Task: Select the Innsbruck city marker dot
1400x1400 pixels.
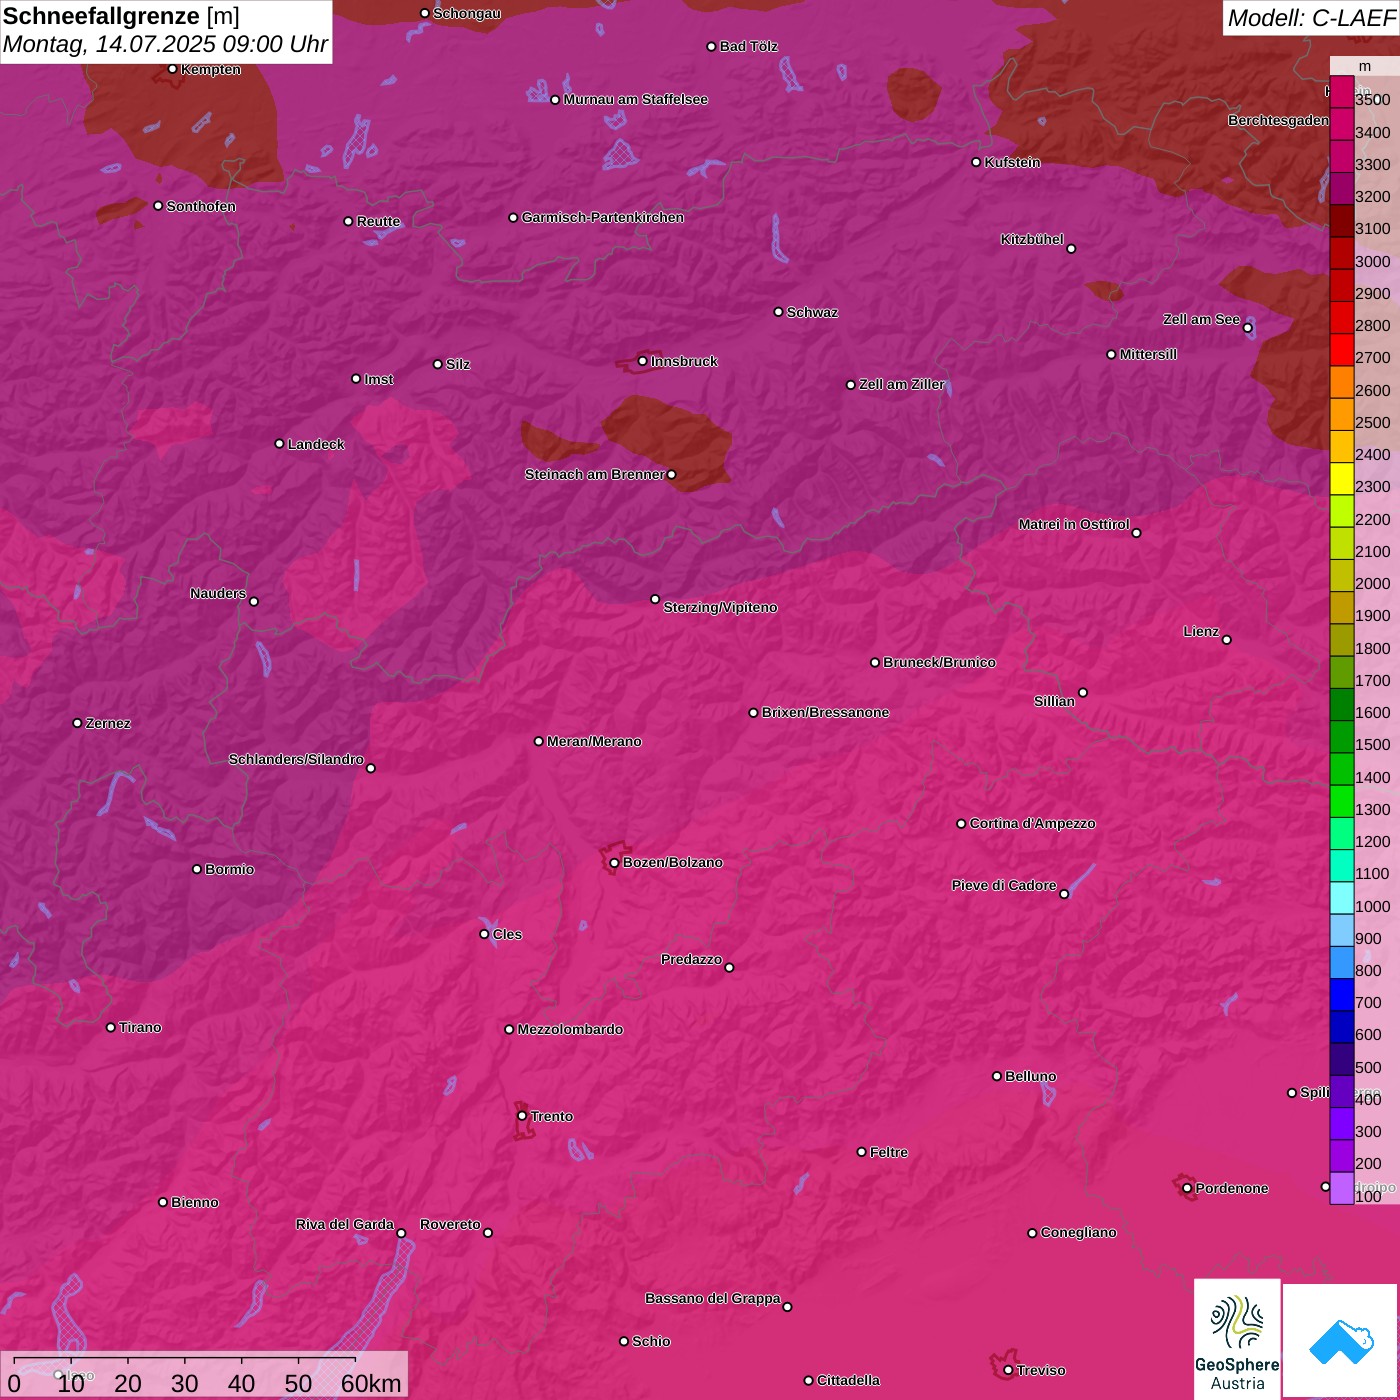Action: click(x=642, y=361)
